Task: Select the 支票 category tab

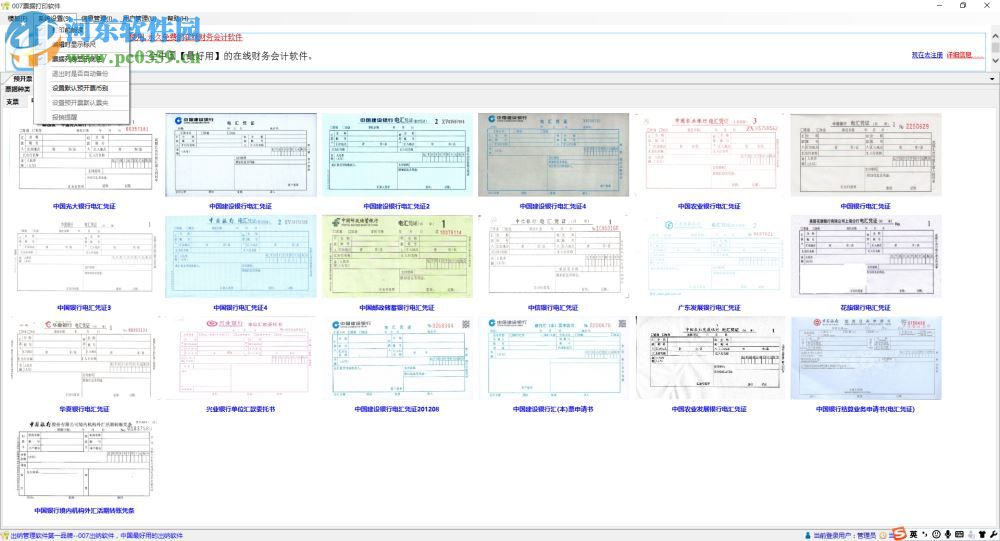Action: coord(13,101)
